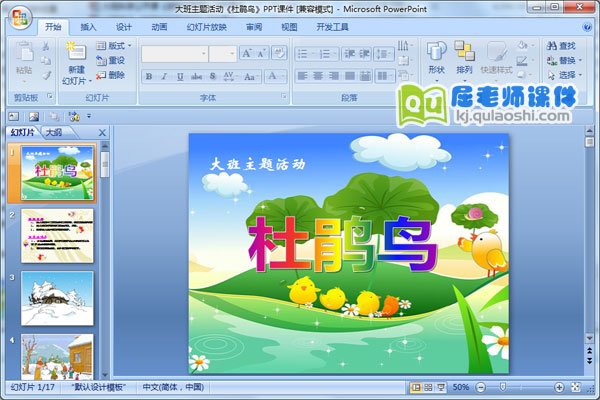The height and width of the screenshot is (400, 600).
Task: Expand the Layout (版式) dropdown
Action: (117, 46)
